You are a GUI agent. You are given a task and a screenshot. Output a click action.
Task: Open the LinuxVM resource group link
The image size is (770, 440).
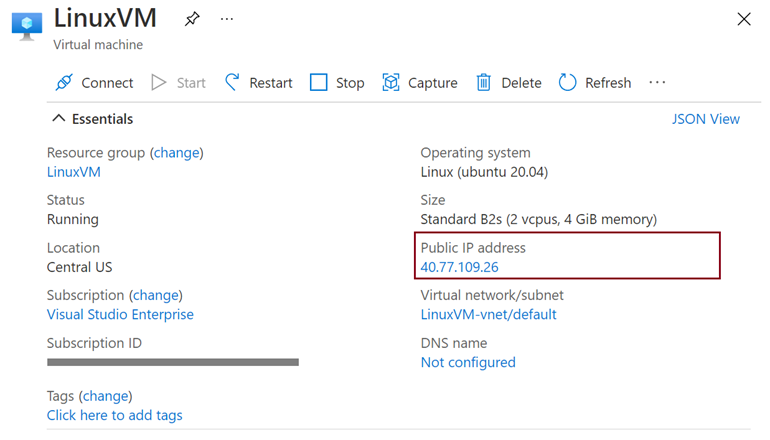point(74,172)
